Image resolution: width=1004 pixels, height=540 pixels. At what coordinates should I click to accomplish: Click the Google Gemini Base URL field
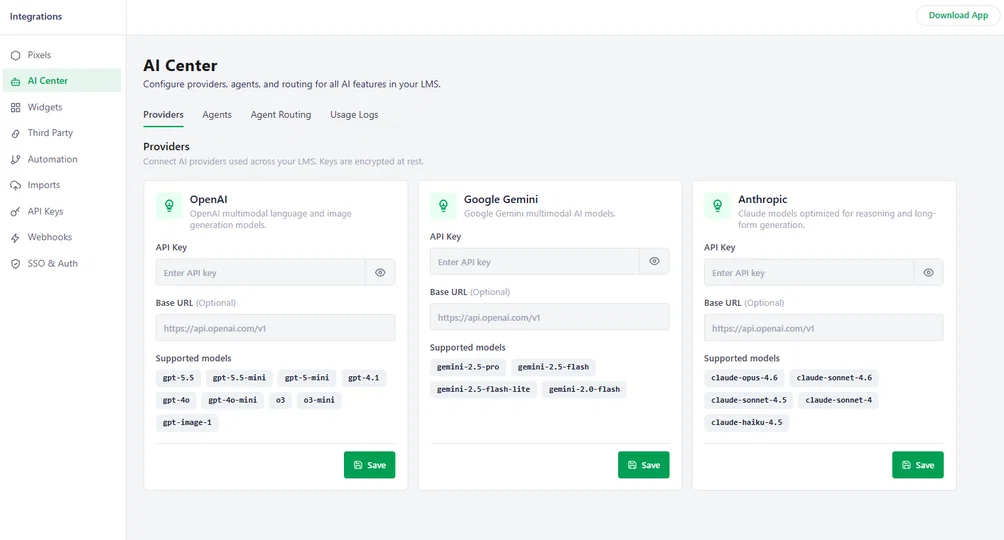pos(549,317)
